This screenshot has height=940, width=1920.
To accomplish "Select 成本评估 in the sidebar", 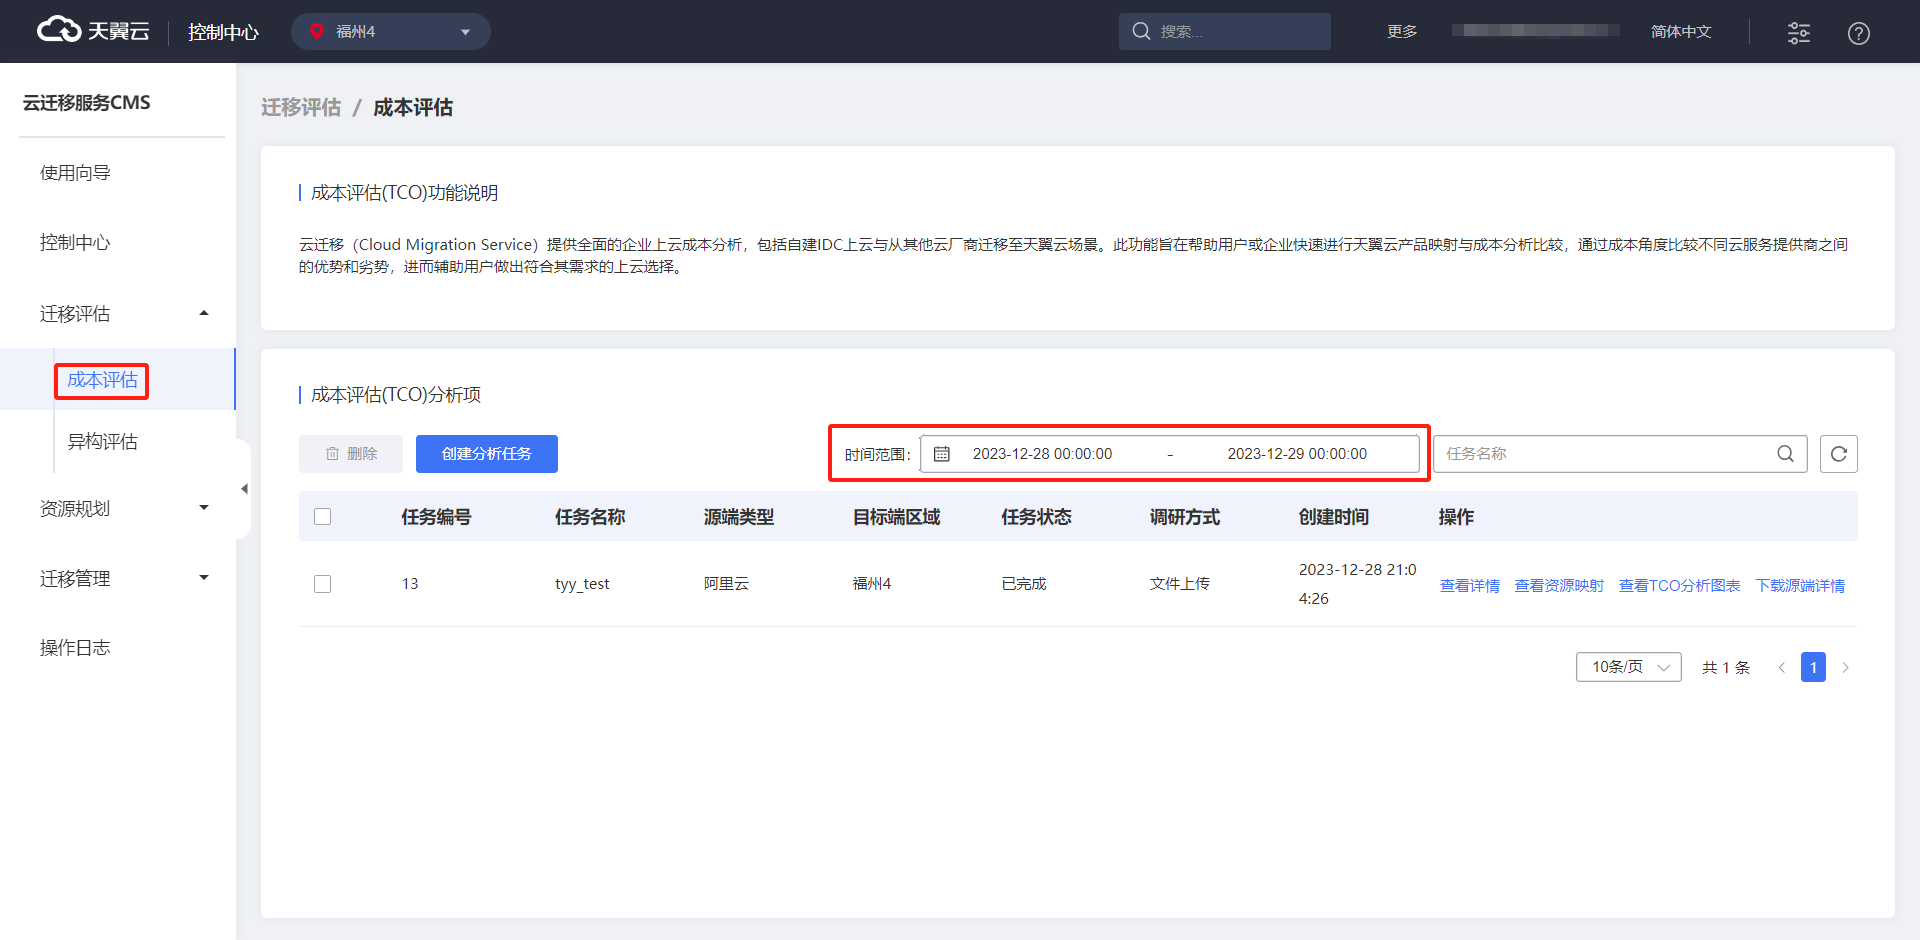I will click(102, 380).
